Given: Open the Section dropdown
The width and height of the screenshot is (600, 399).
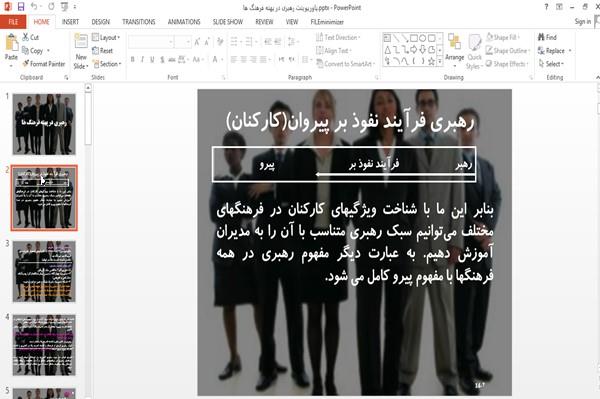Looking at the screenshot, I should click(107, 64).
